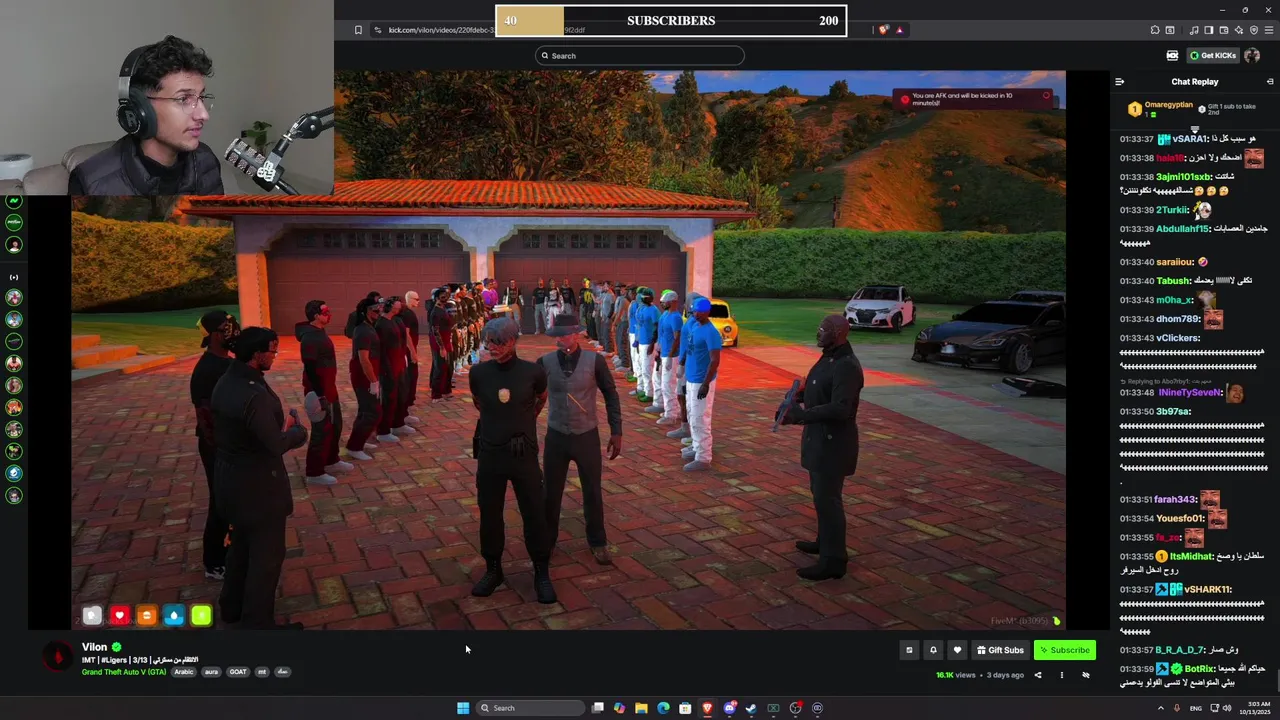Click the Kick icon left of Get KICKs

(x=1172, y=55)
